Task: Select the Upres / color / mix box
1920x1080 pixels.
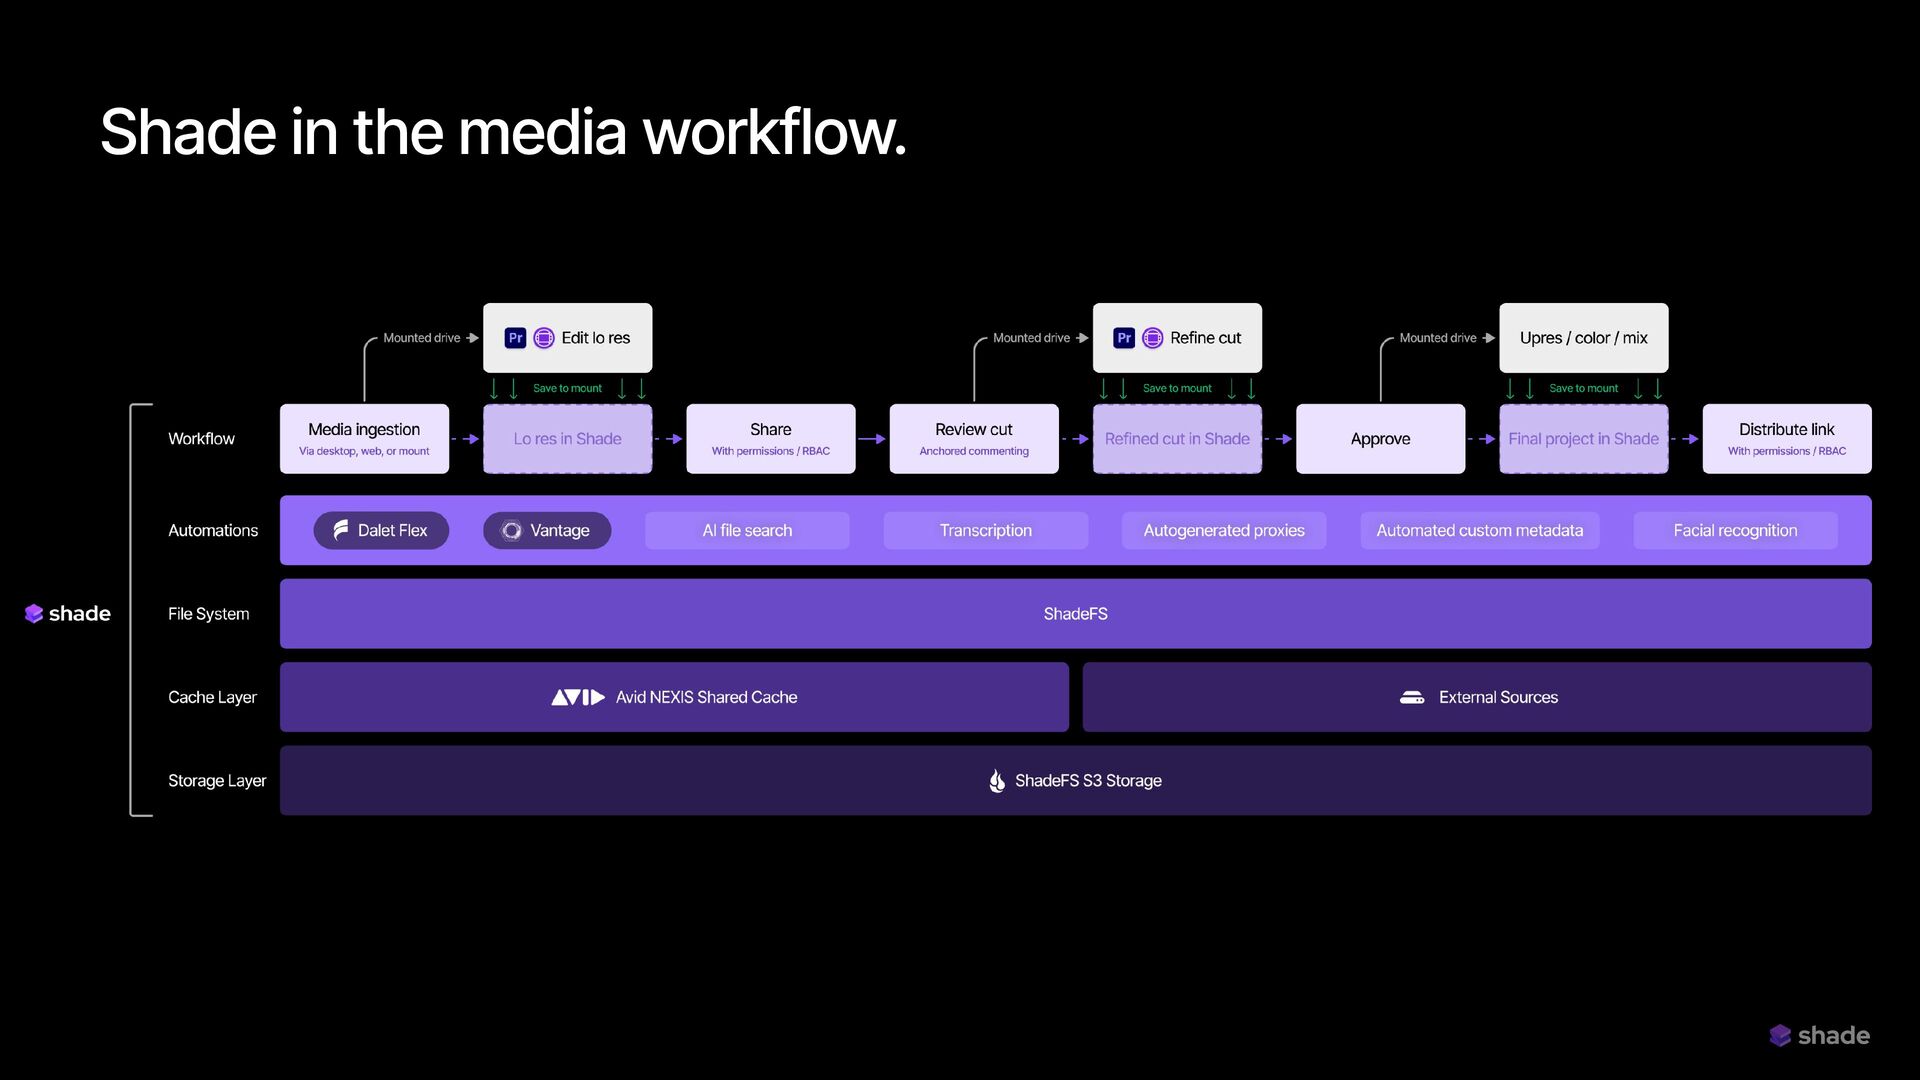Action: point(1583,338)
